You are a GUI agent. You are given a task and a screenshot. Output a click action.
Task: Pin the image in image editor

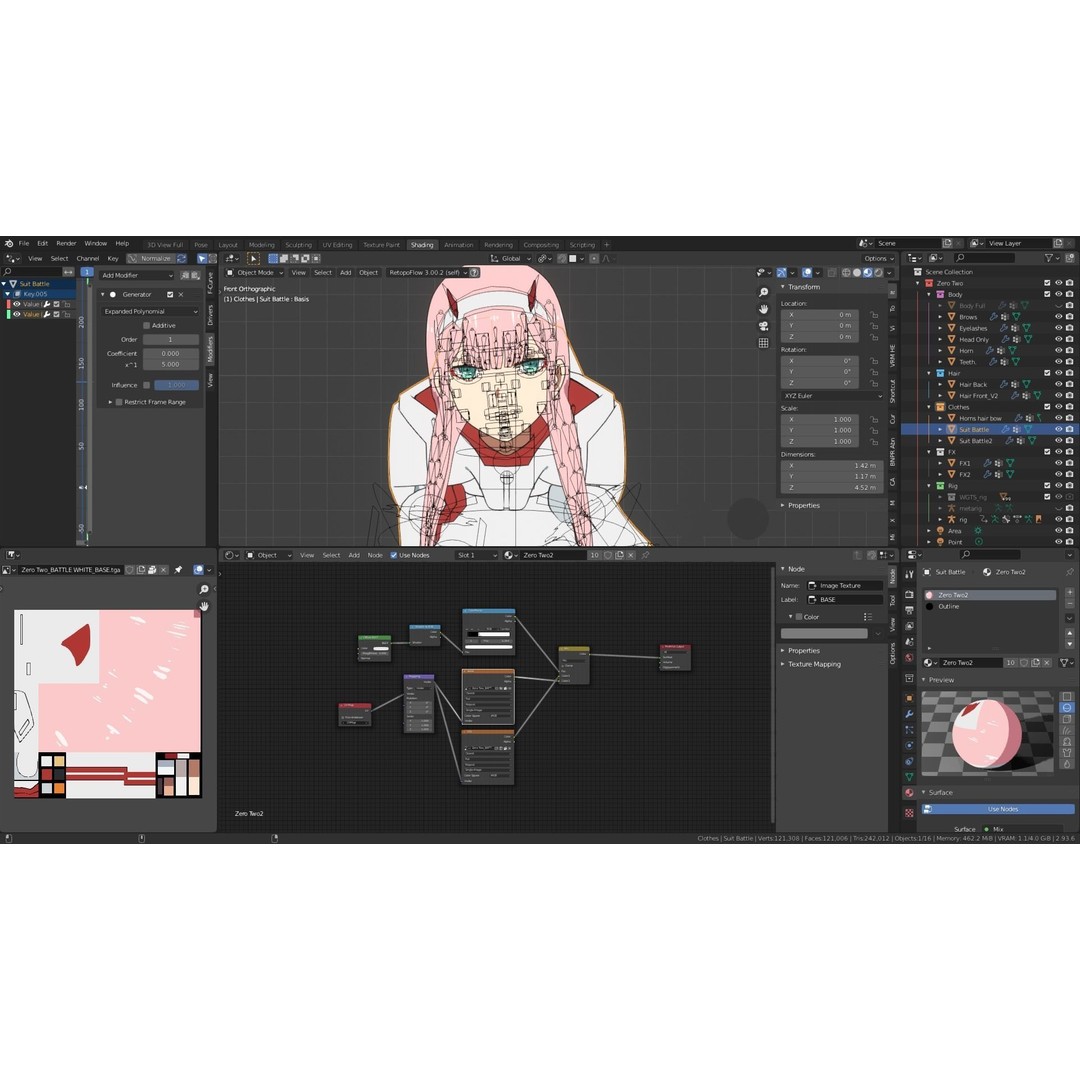point(178,570)
